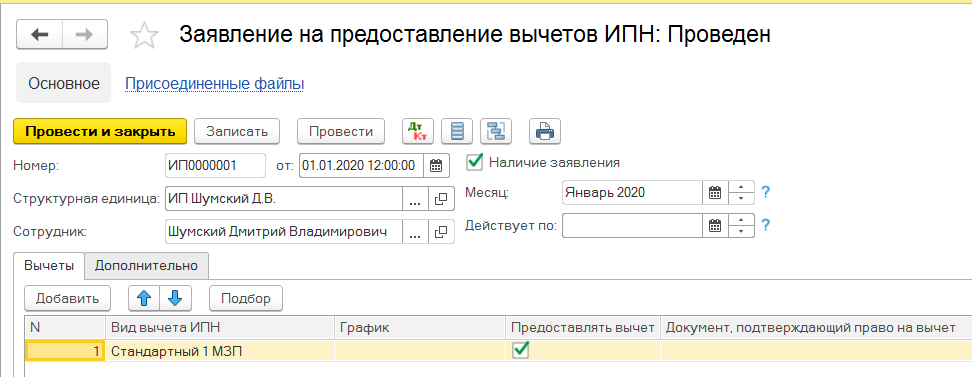Open the document structure icon
Screen dimensions: 972x377
pyautogui.click(x=496, y=131)
